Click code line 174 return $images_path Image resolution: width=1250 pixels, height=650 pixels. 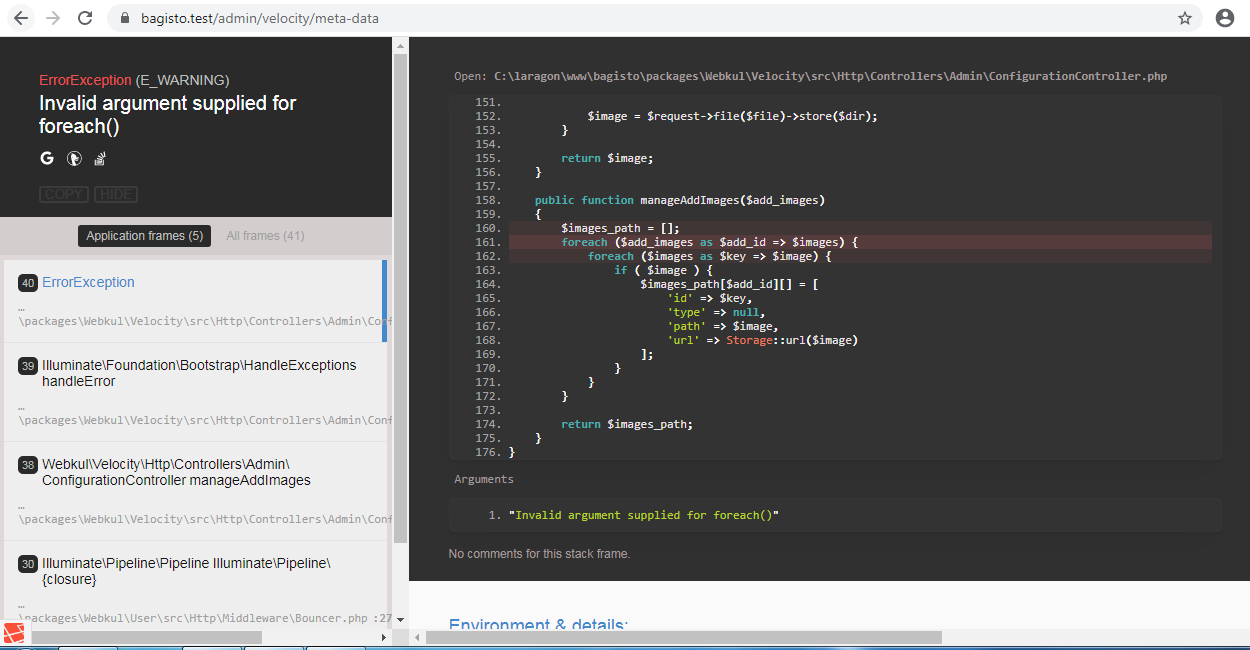[x=626, y=424]
